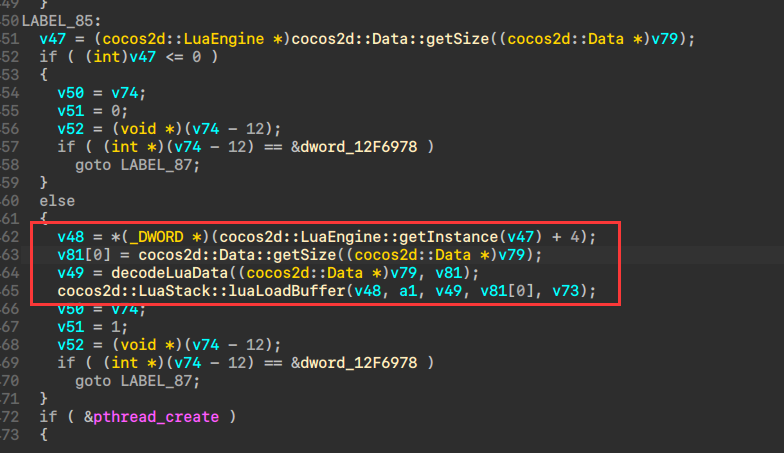Click cocos2d::LuaStack::luaLoadBuffer call on line 65
784x453 pixels.
click(201, 291)
